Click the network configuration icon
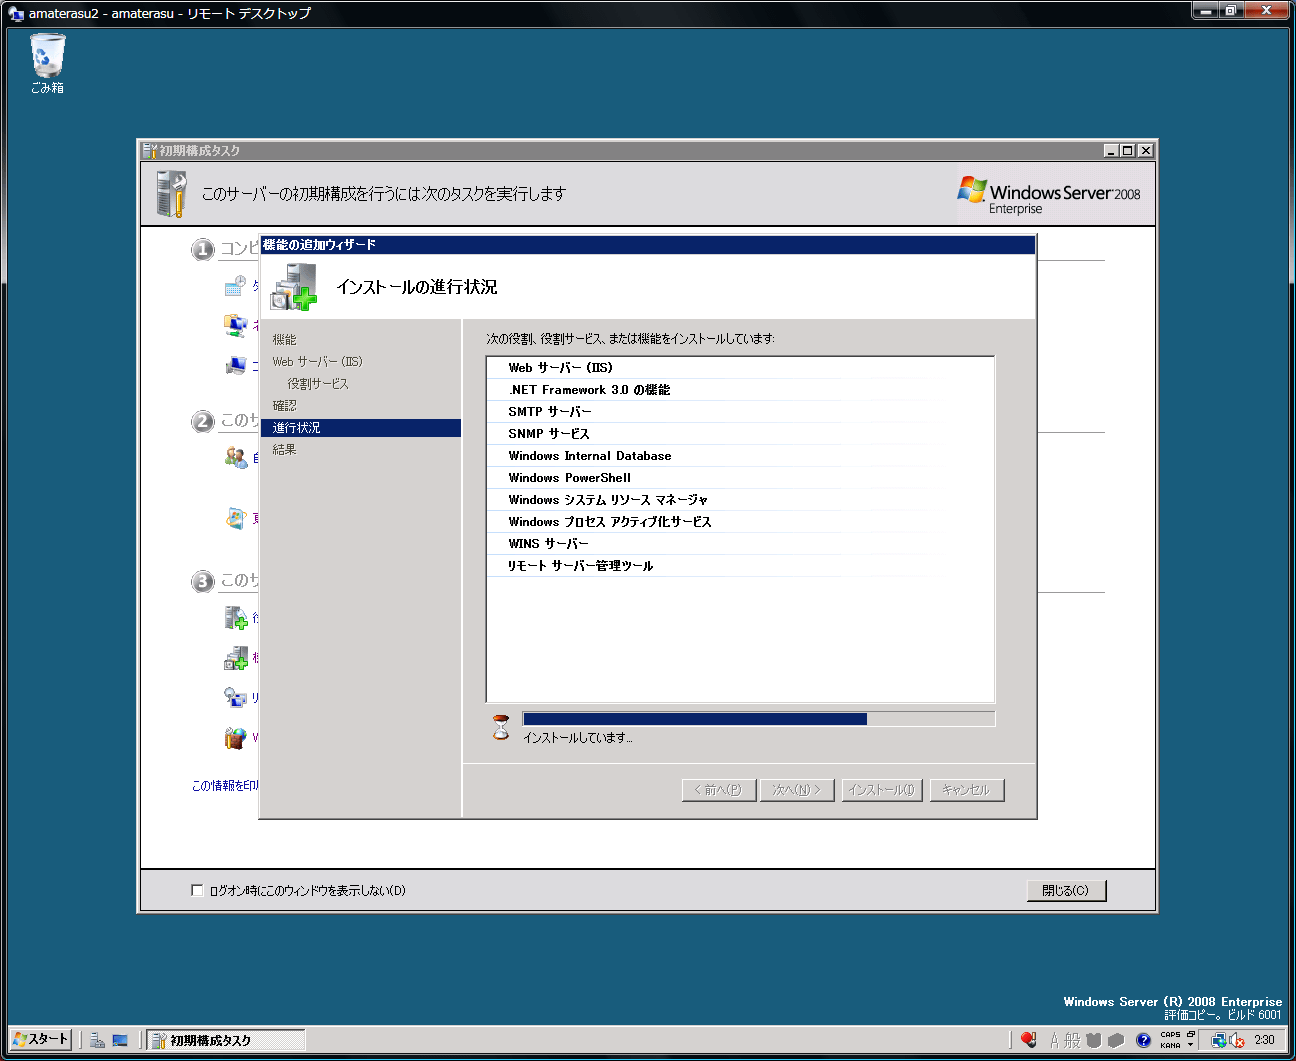1296x1061 pixels. pyautogui.click(x=235, y=325)
